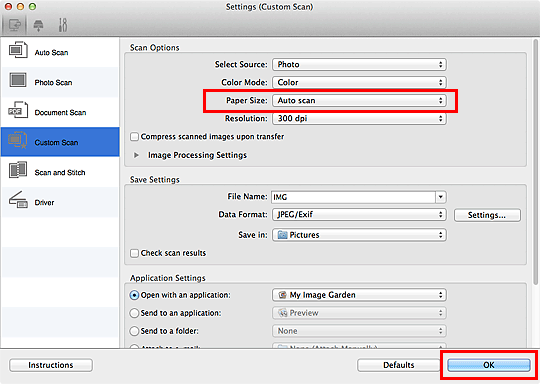Click the yellow minimize window button
This screenshot has width=540, height=384.
[x=20, y=7]
